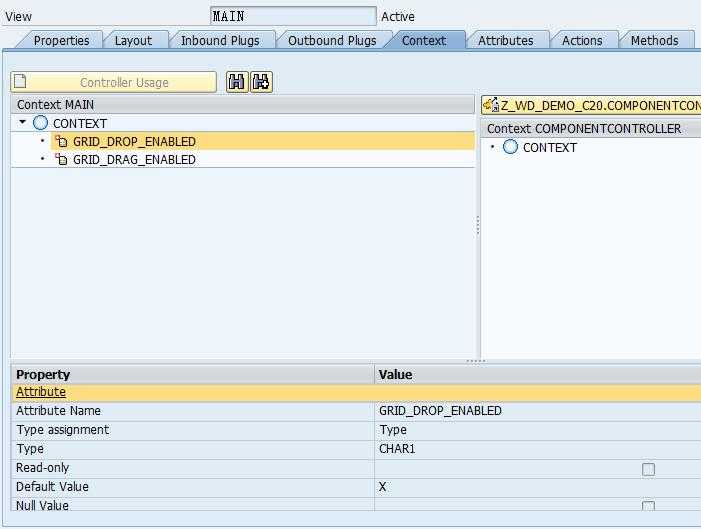
Task: Click the Context COMPONENTCONTROLLER header
Action: [591, 128]
